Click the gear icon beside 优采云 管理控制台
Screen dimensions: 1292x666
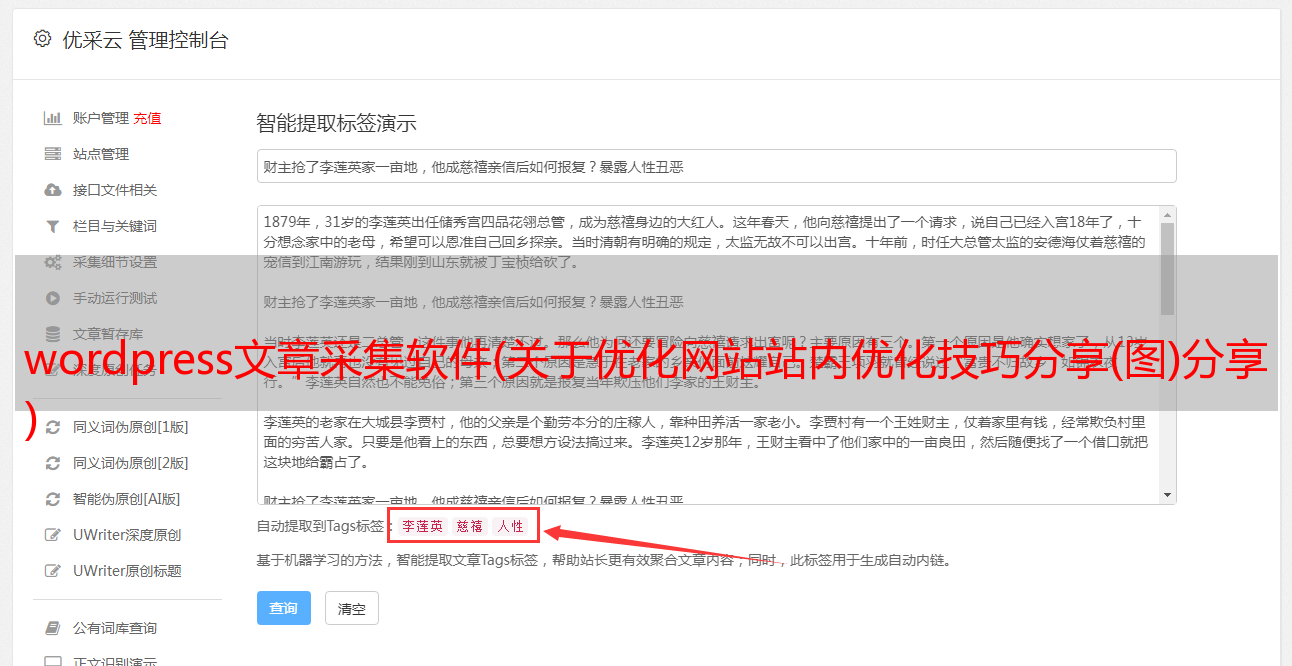(42, 39)
